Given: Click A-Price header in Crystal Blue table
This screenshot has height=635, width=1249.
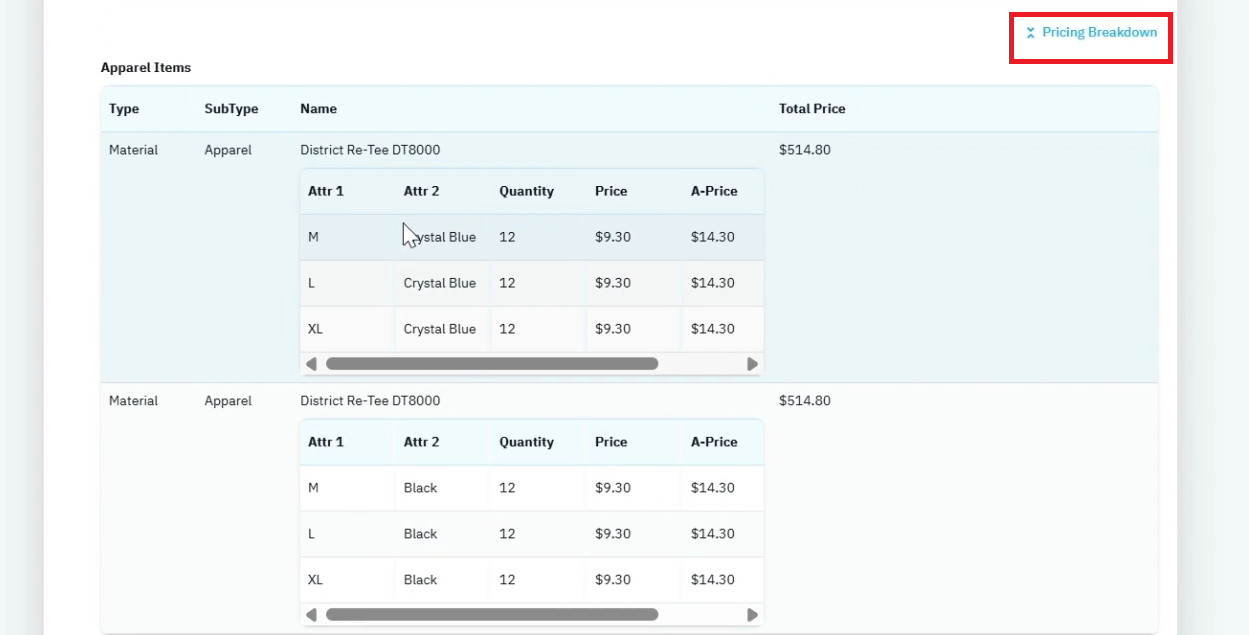Looking at the screenshot, I should tap(714, 191).
